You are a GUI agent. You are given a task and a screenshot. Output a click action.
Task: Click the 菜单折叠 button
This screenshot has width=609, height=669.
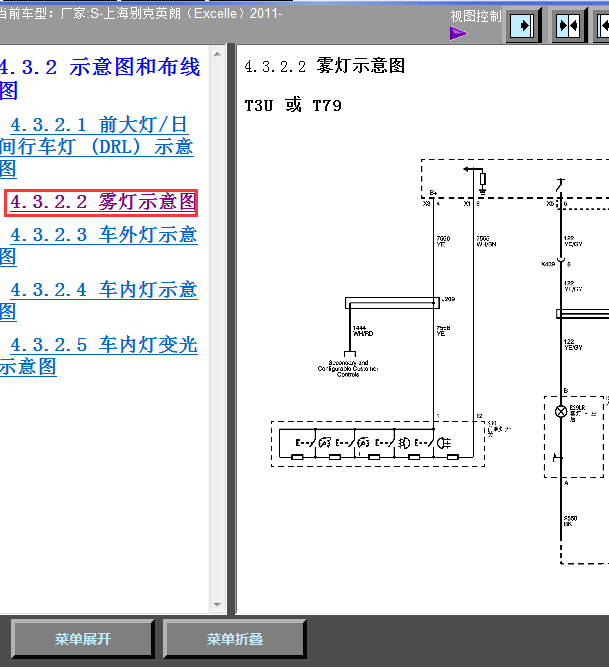[234, 639]
